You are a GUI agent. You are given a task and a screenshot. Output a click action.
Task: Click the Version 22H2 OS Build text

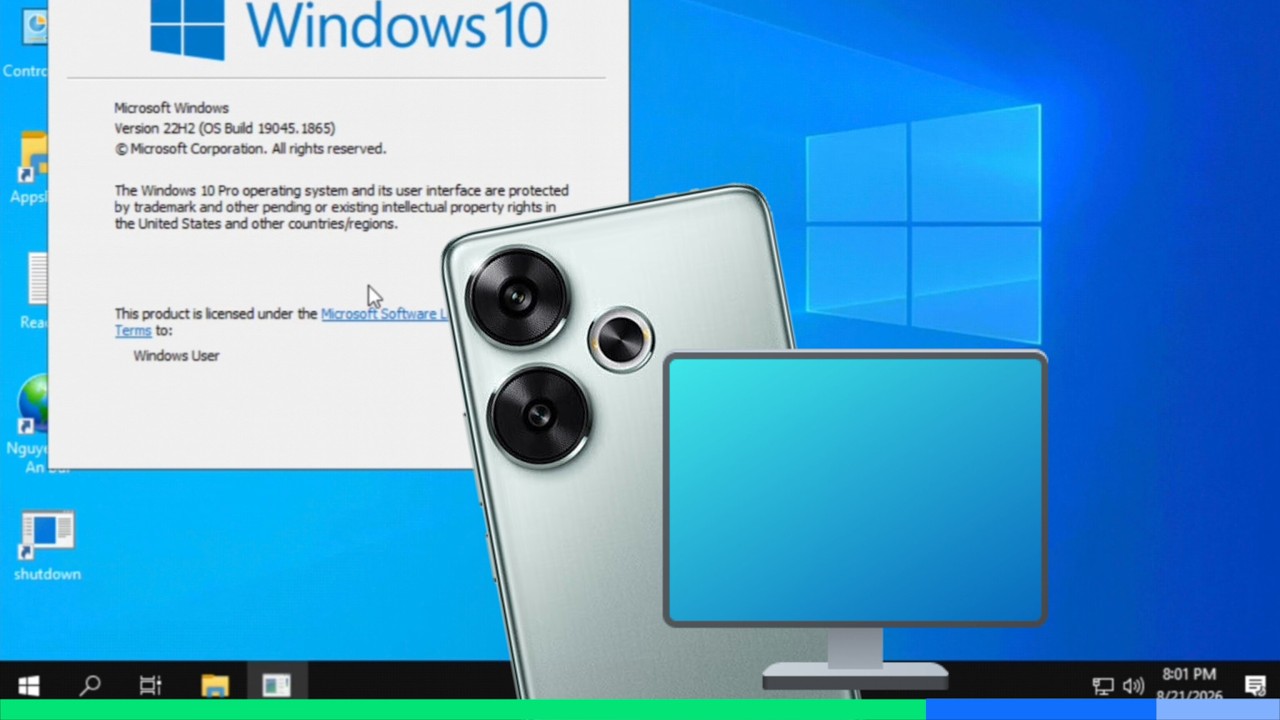225,128
